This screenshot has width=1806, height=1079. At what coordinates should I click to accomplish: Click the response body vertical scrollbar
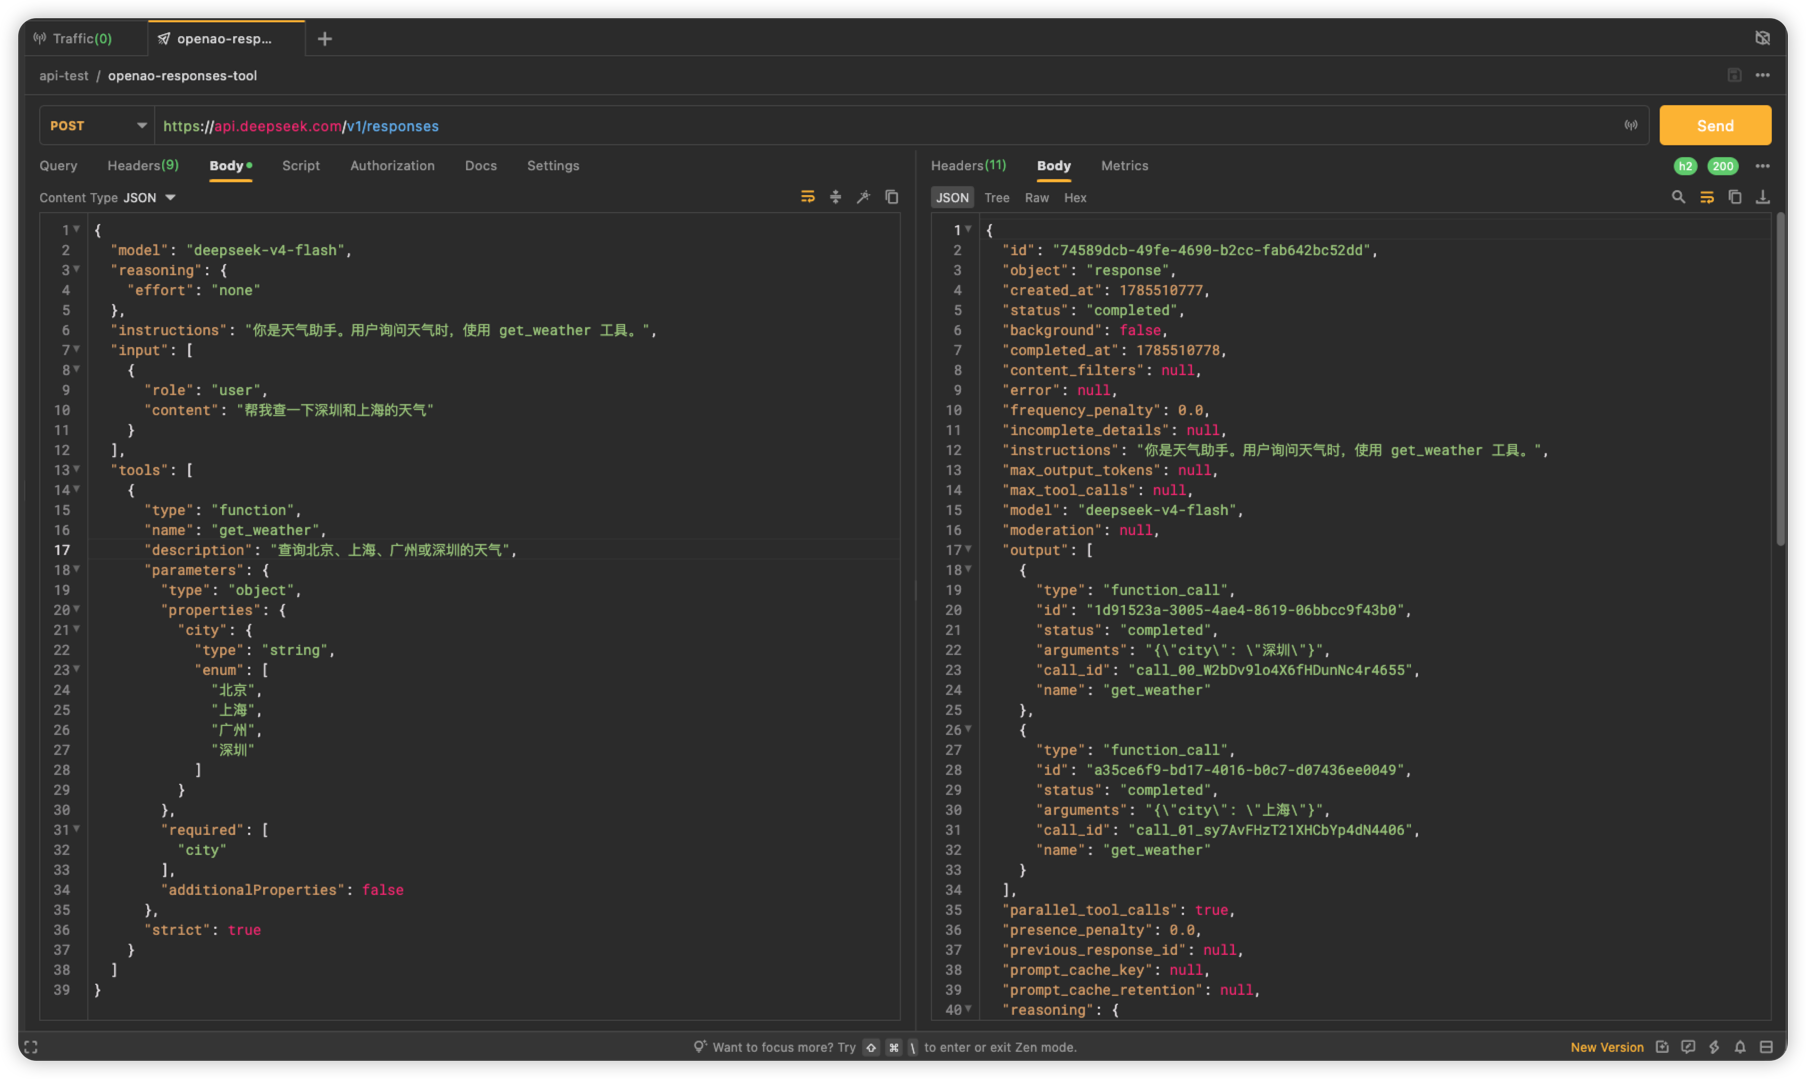pyautogui.click(x=1780, y=380)
